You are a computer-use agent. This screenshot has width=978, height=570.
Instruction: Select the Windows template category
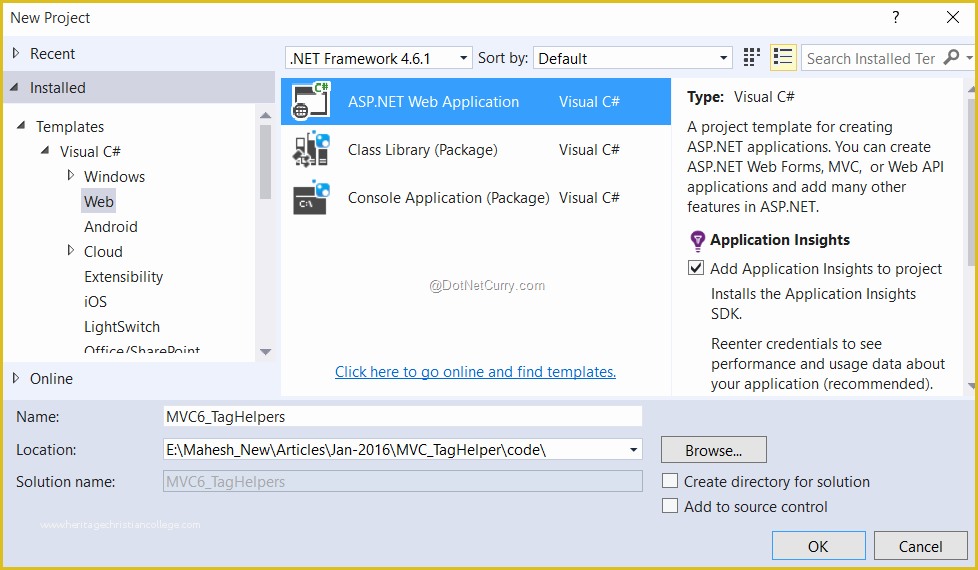[x=114, y=176]
